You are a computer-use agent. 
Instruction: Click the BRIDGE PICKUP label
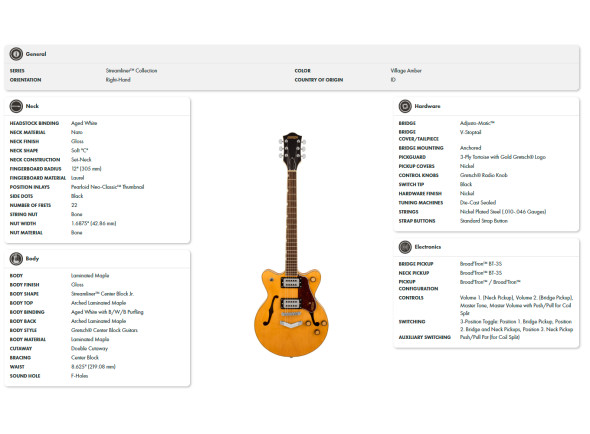[416, 264]
